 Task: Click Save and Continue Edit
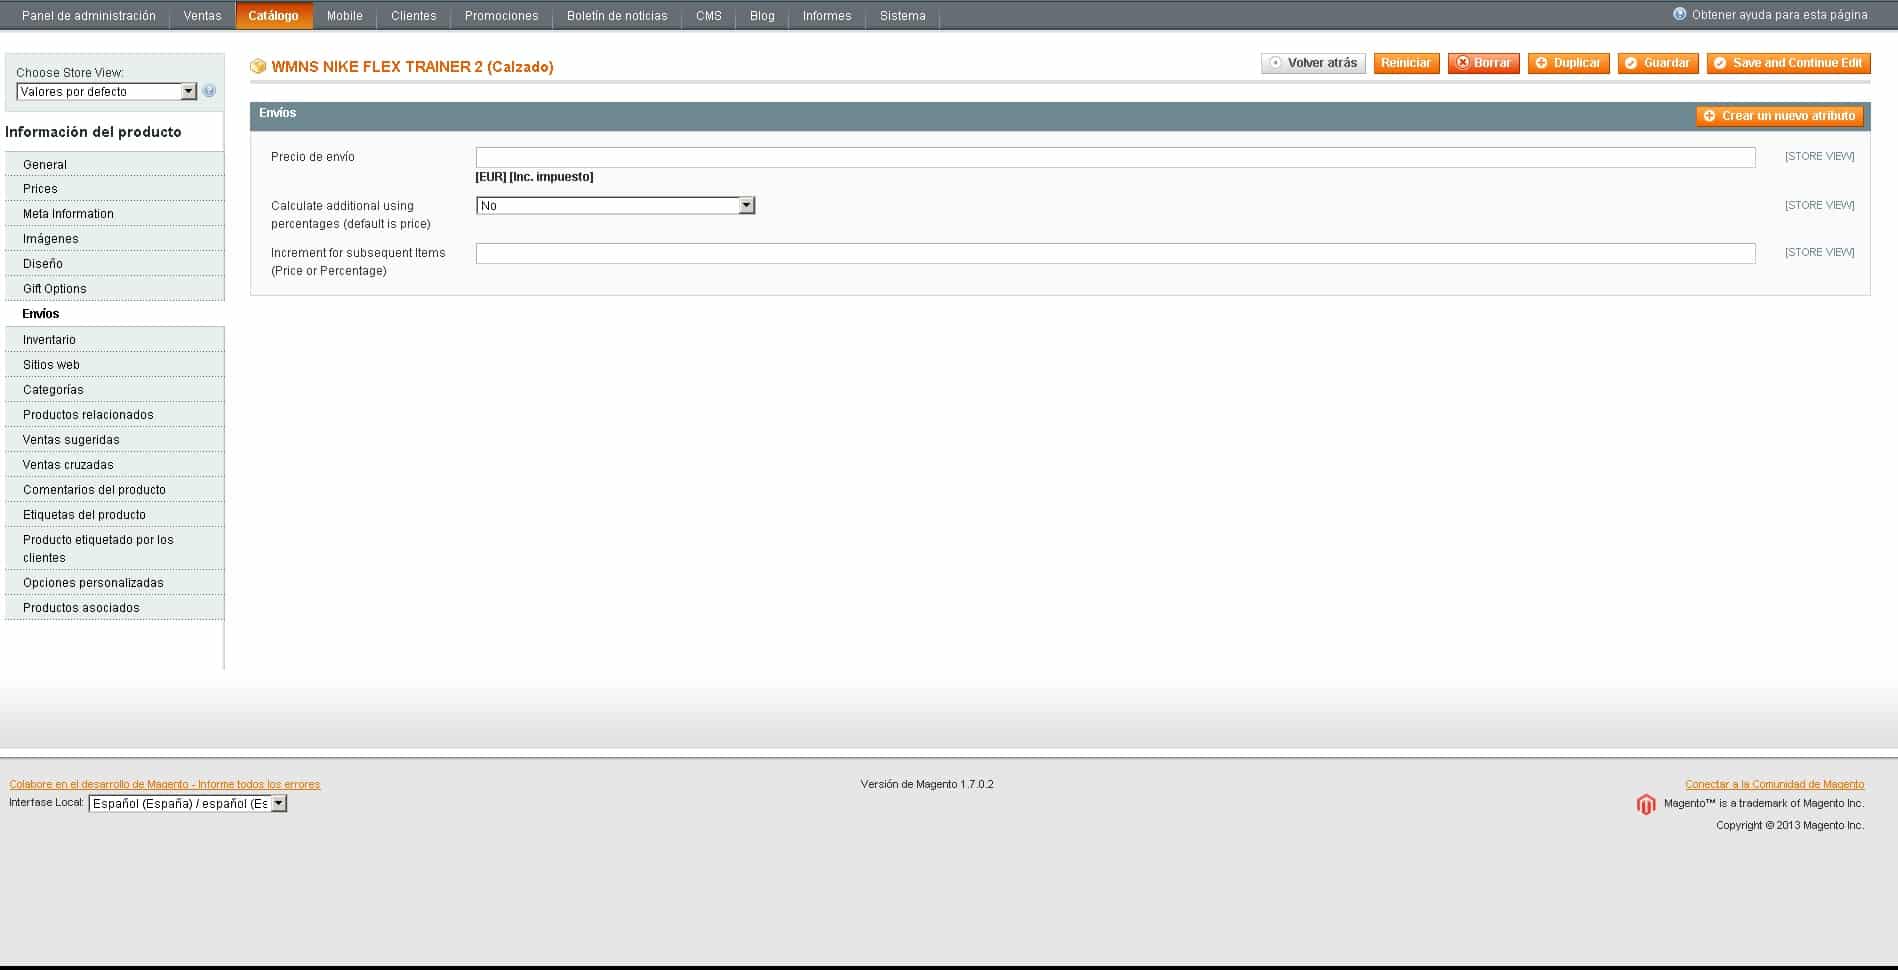pos(1788,63)
